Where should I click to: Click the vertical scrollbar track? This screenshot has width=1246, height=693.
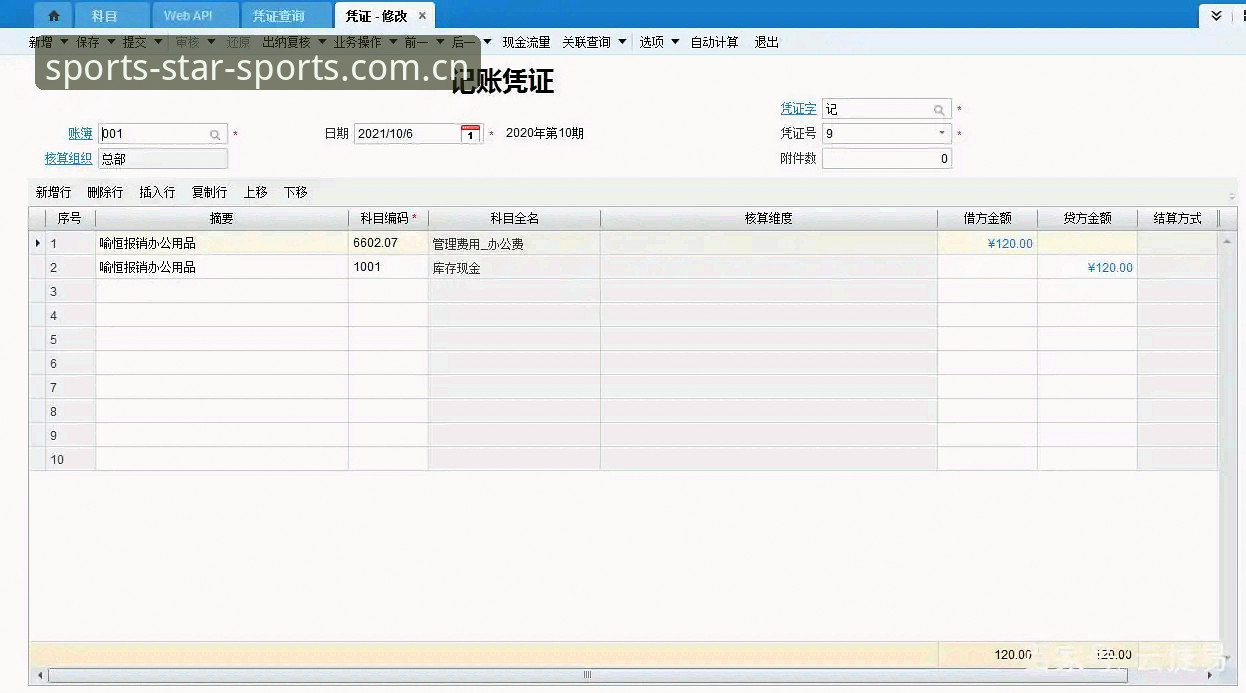(1227, 450)
